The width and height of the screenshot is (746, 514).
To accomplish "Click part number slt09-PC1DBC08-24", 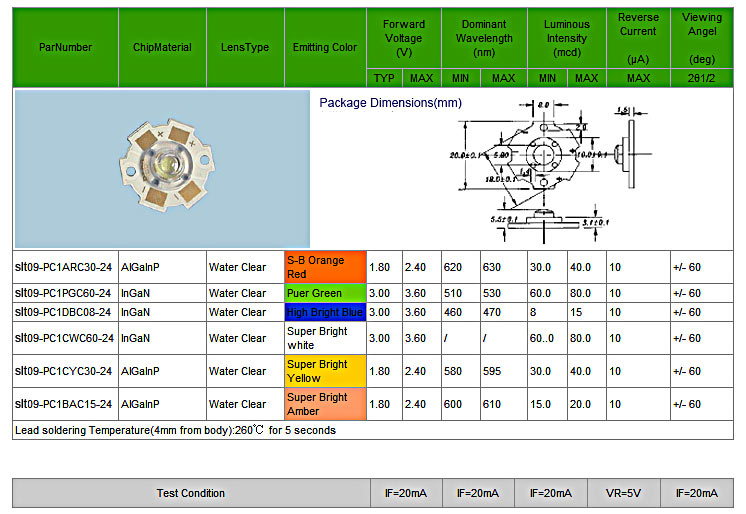I will pyautogui.click(x=63, y=312).
